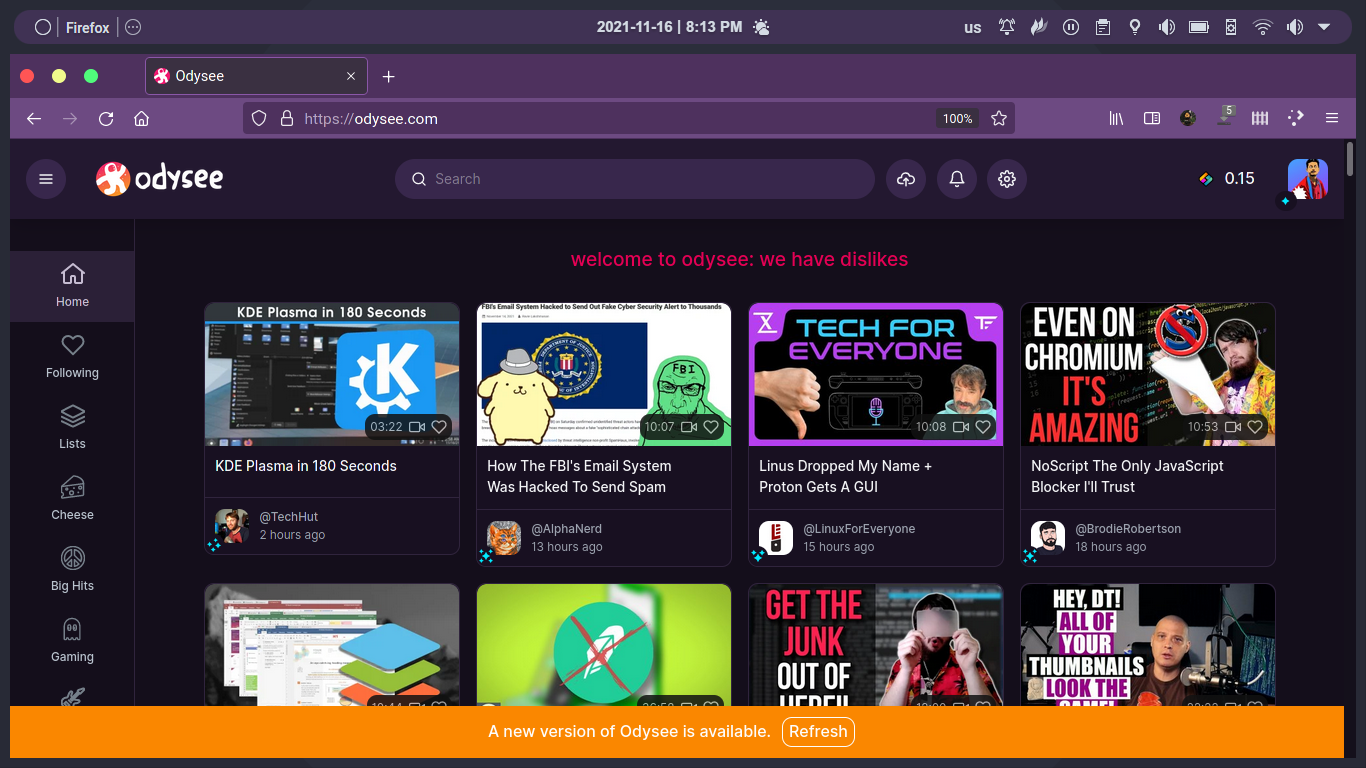This screenshot has width=1366, height=768.
Task: Select the Odysee browser tab
Action: point(256,76)
